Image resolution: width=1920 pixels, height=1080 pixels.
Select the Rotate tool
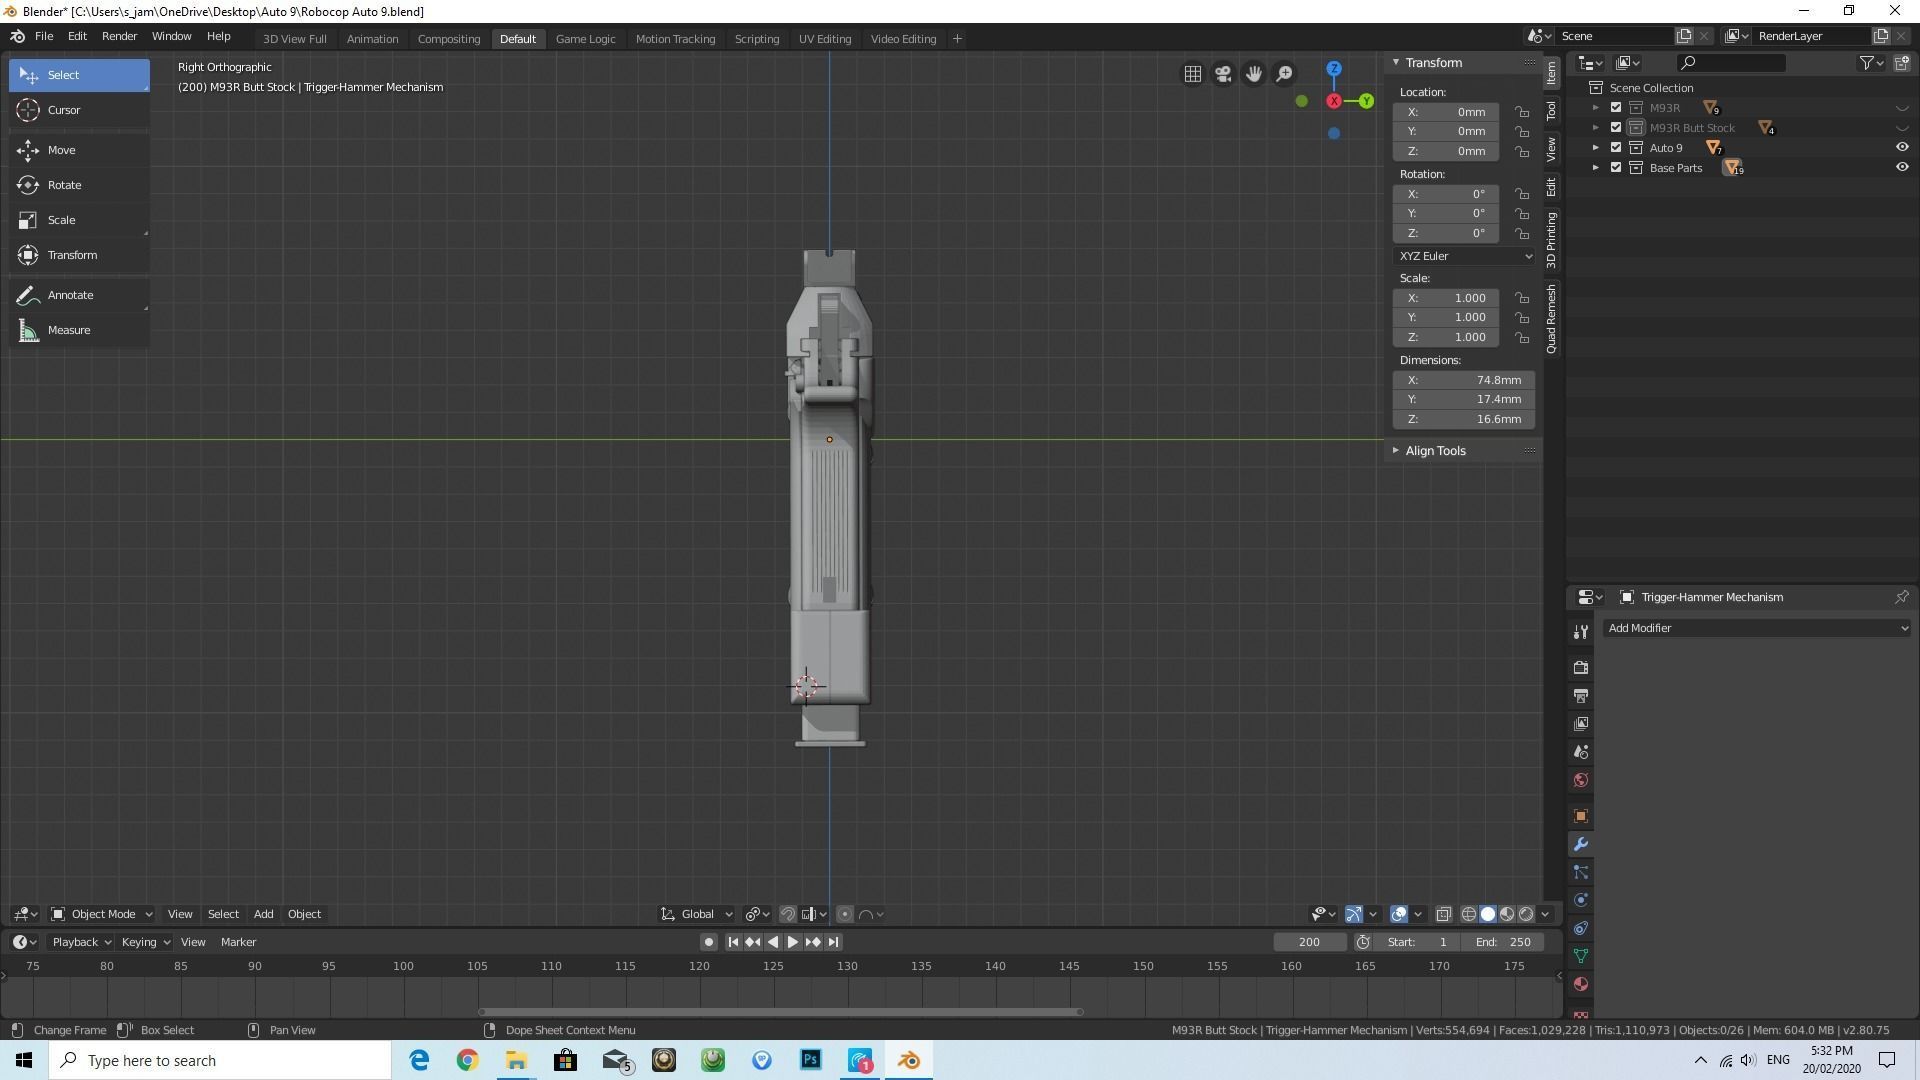point(79,185)
